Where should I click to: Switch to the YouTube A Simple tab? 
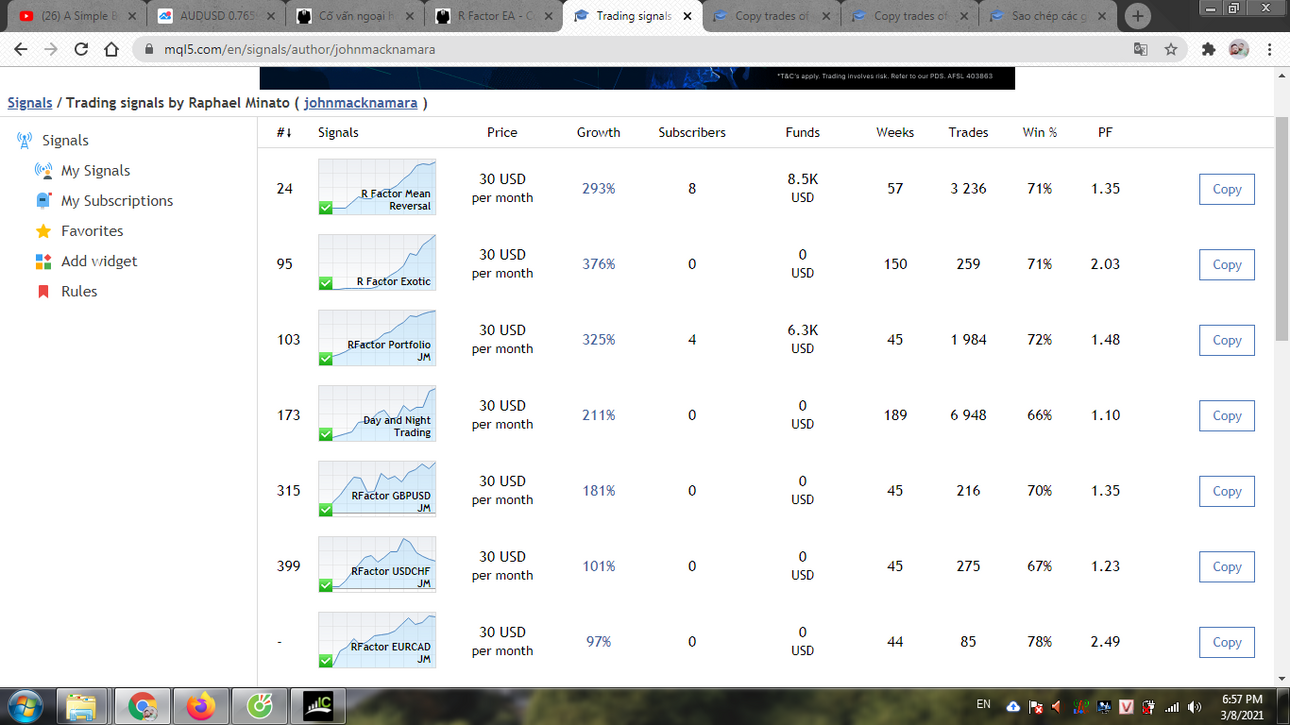77,16
